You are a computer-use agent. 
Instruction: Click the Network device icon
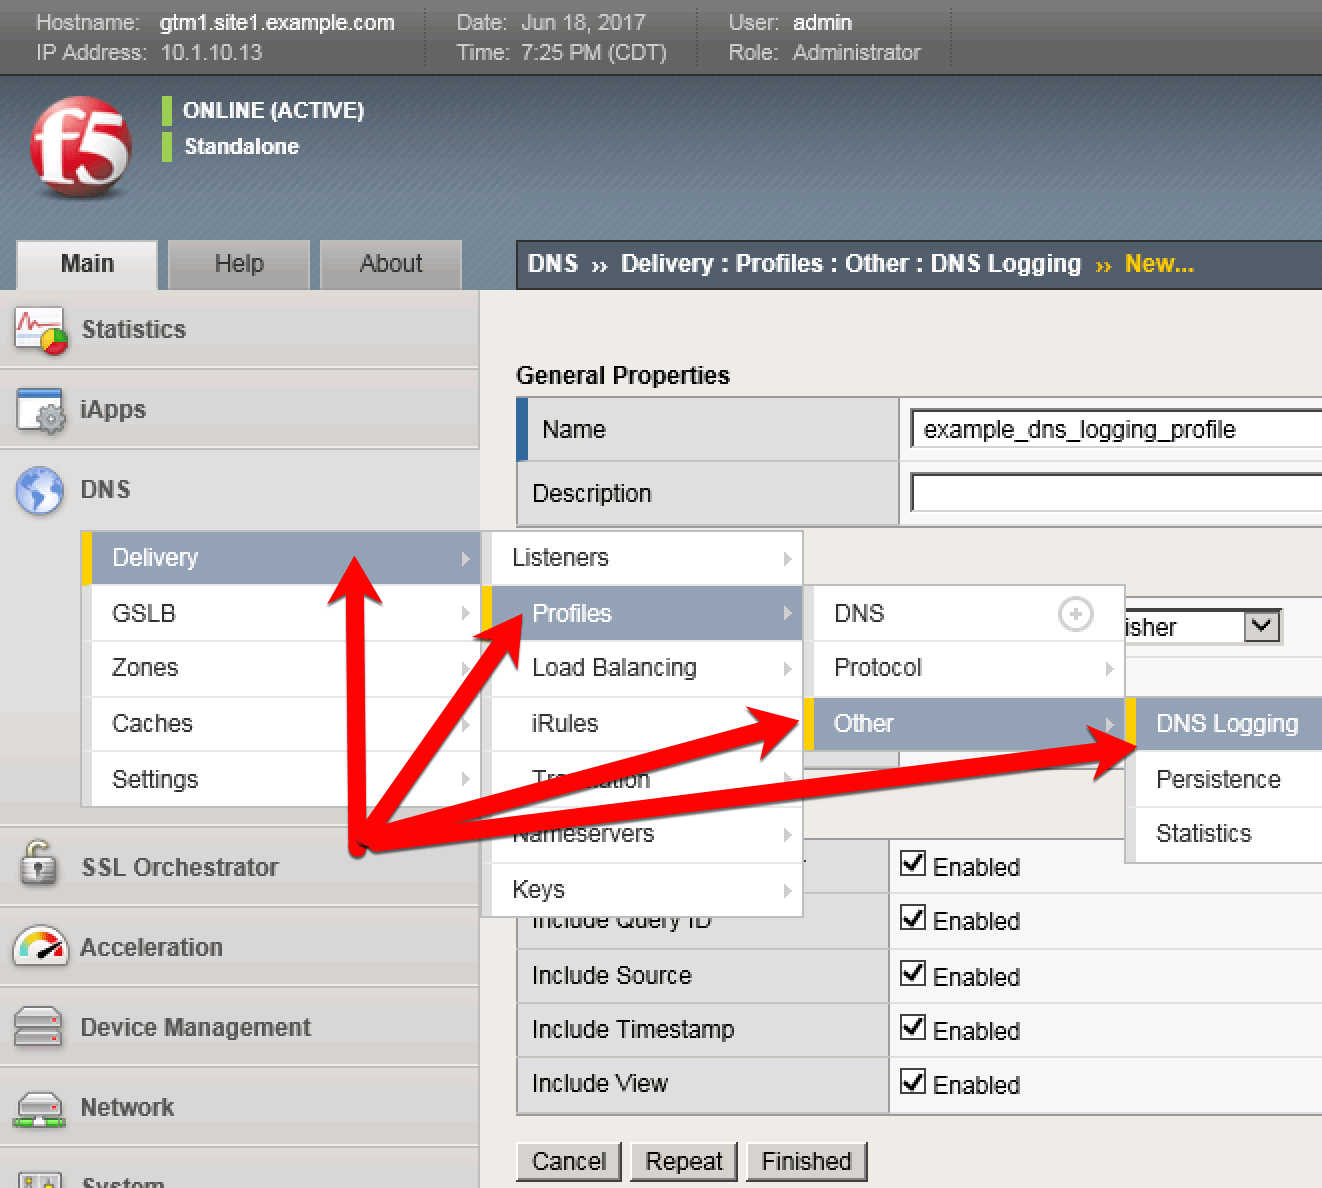click(40, 1108)
